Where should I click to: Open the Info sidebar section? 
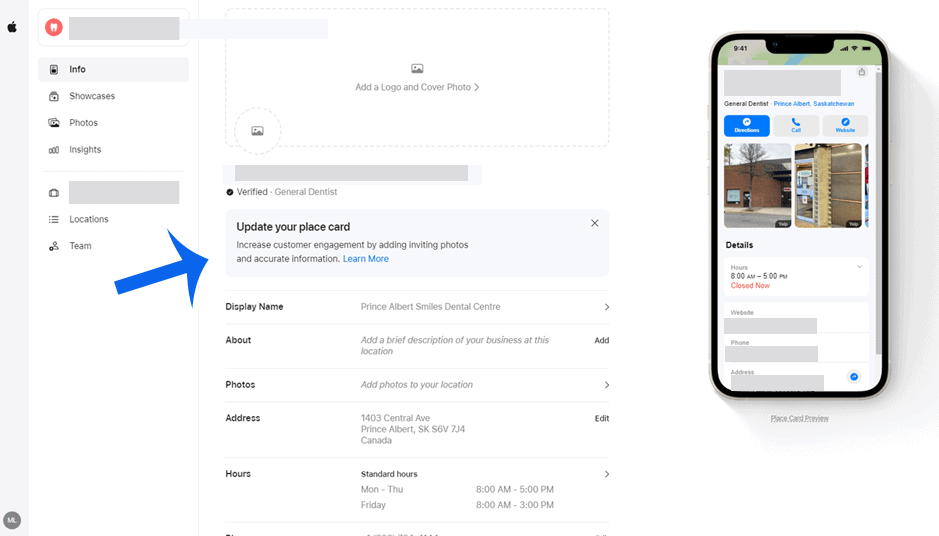[x=77, y=70]
